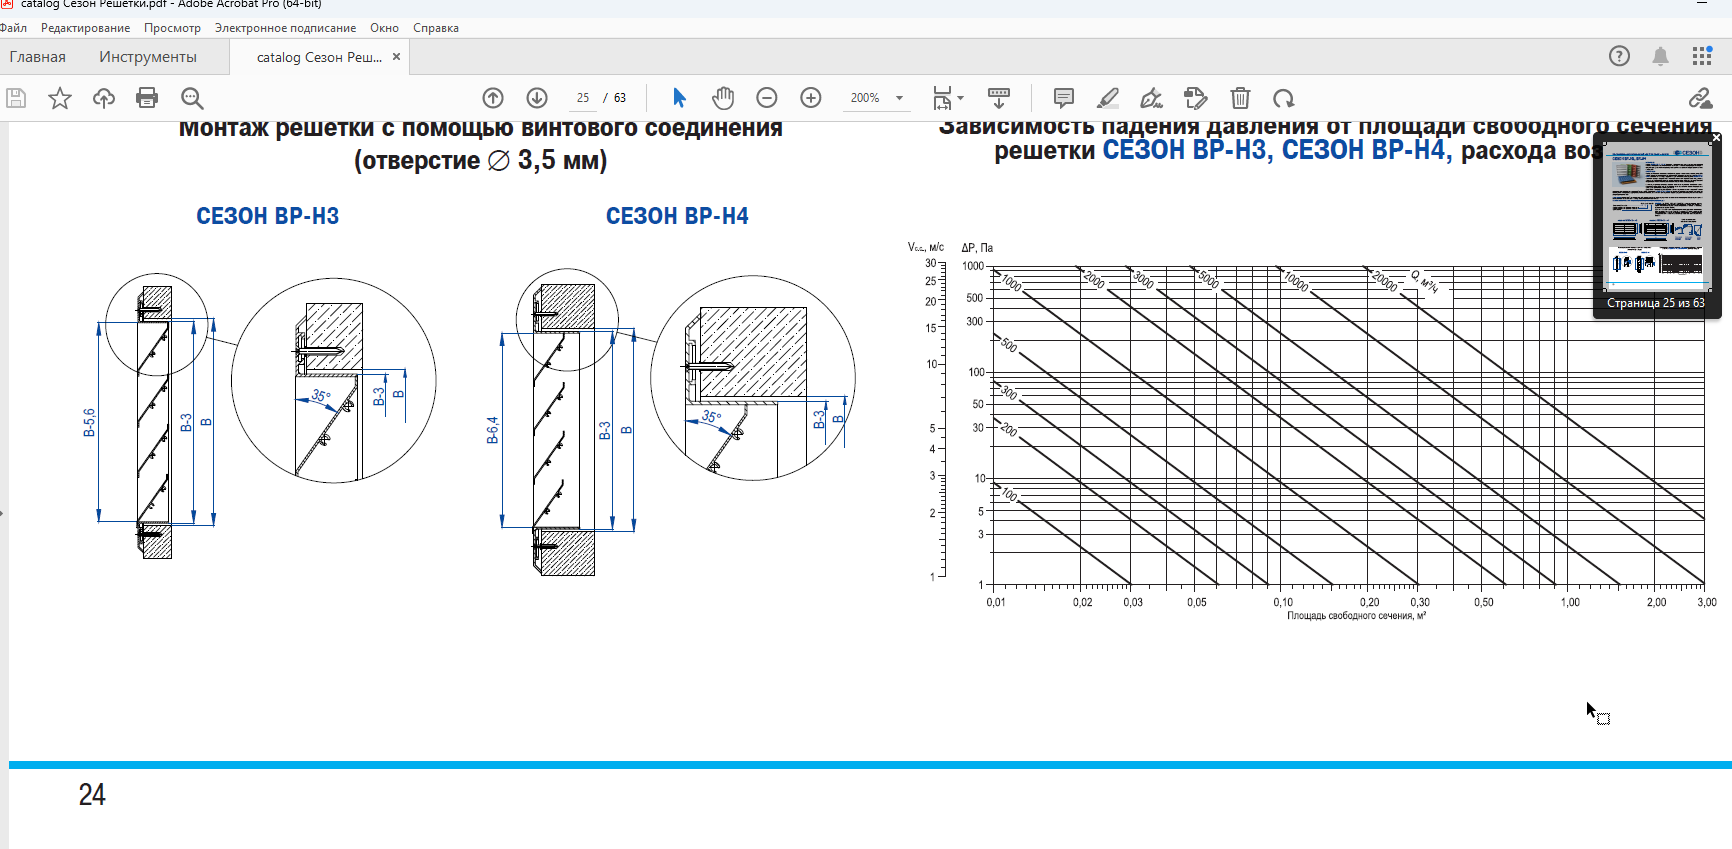This screenshot has width=1732, height=849.
Task: Click the page number 24 footer text
Action: tap(92, 795)
